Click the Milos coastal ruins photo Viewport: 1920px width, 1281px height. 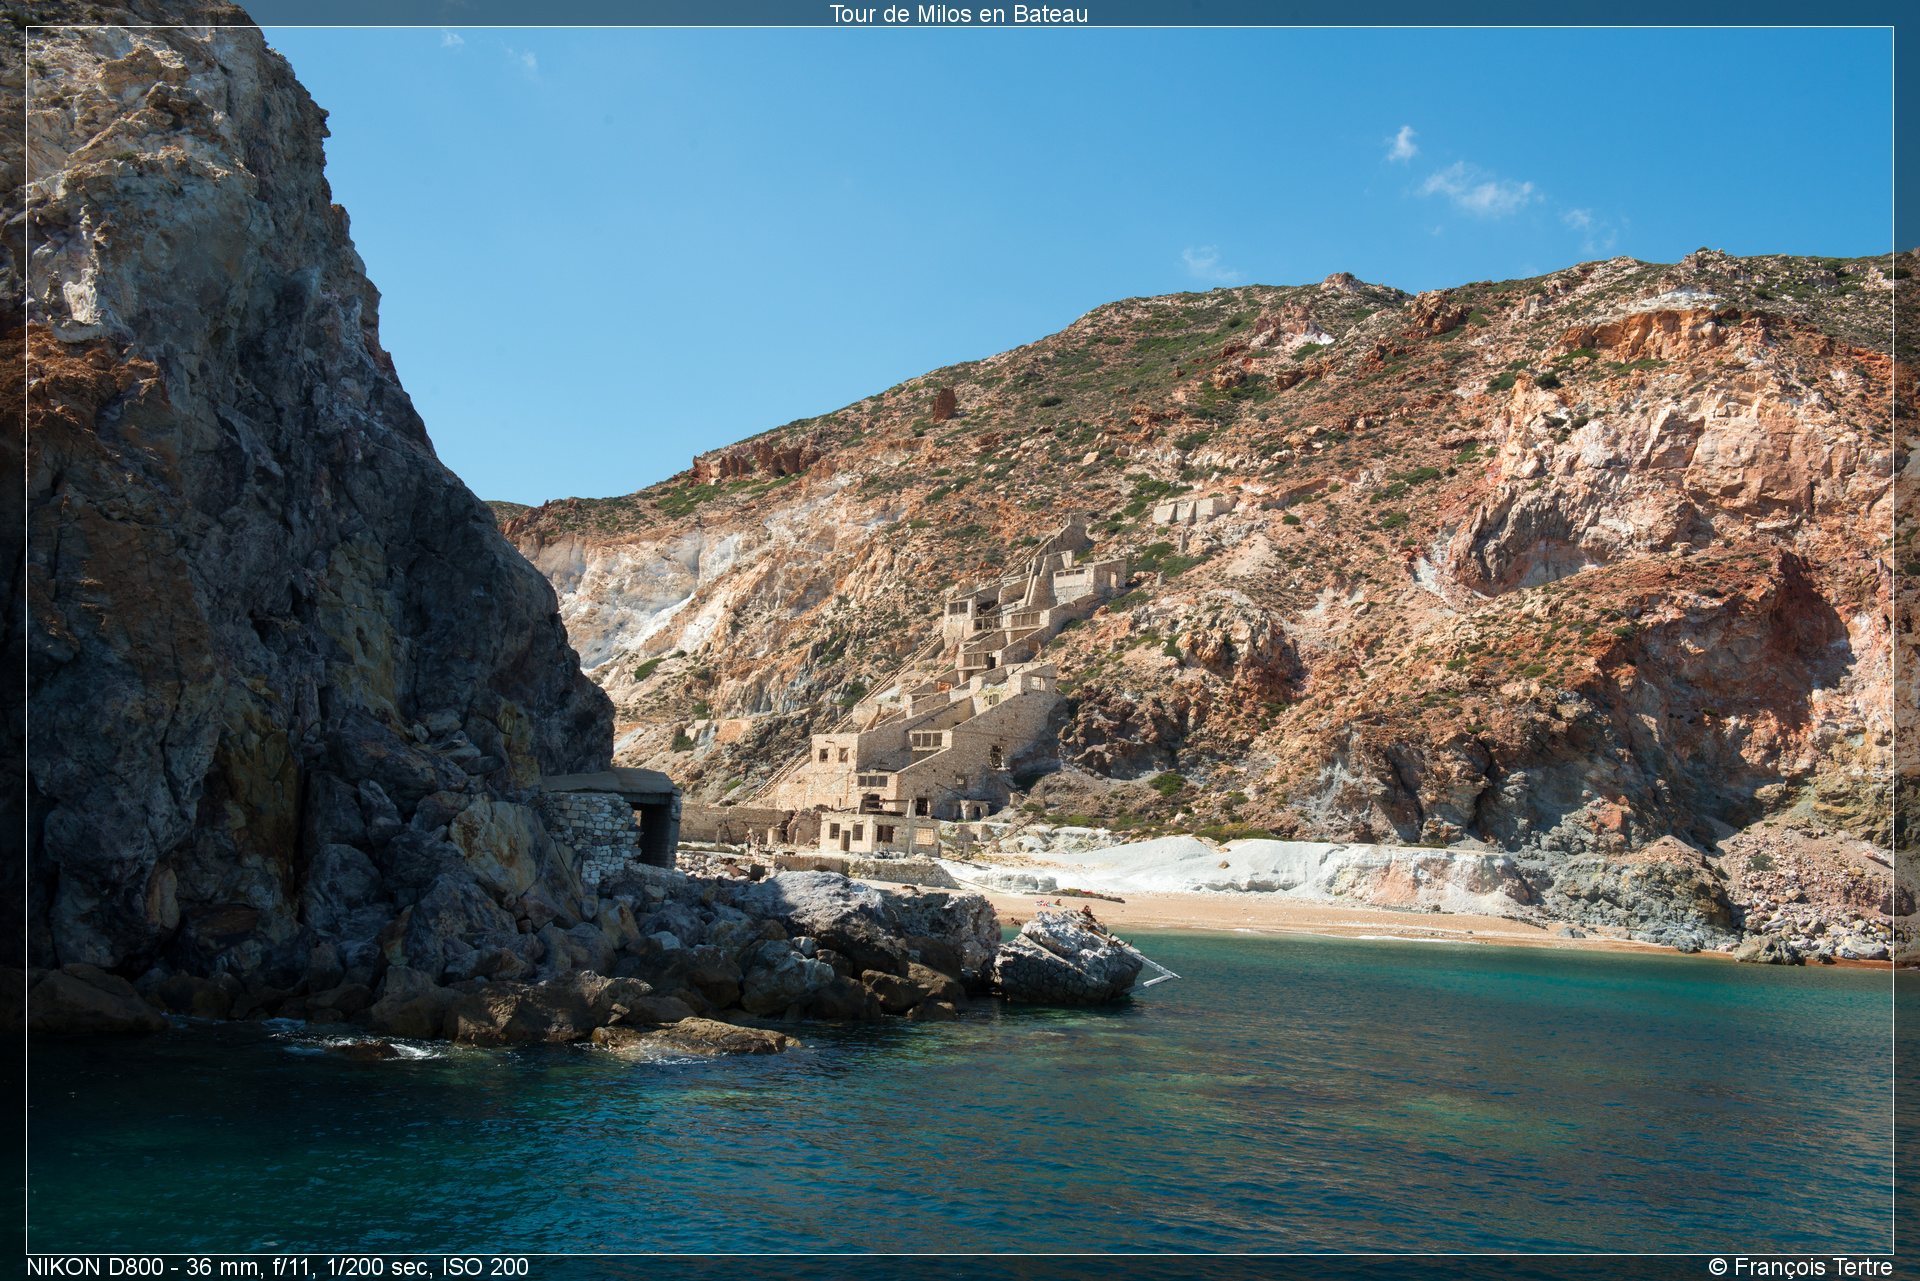(960, 640)
